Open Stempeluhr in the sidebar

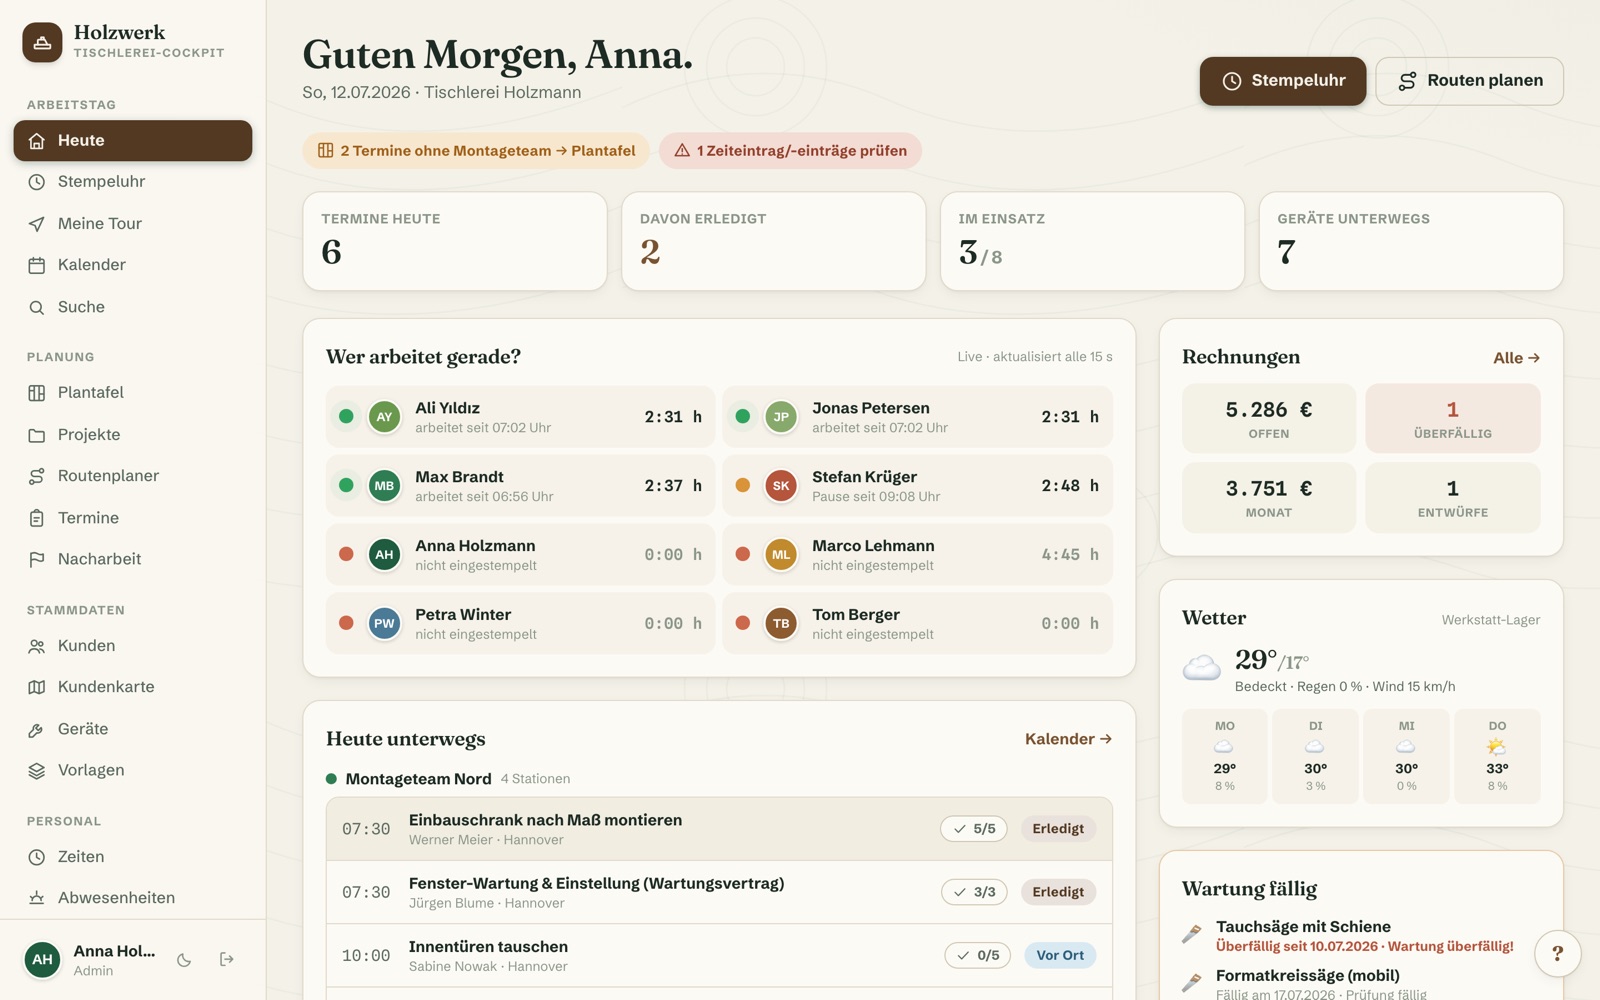pos(133,182)
